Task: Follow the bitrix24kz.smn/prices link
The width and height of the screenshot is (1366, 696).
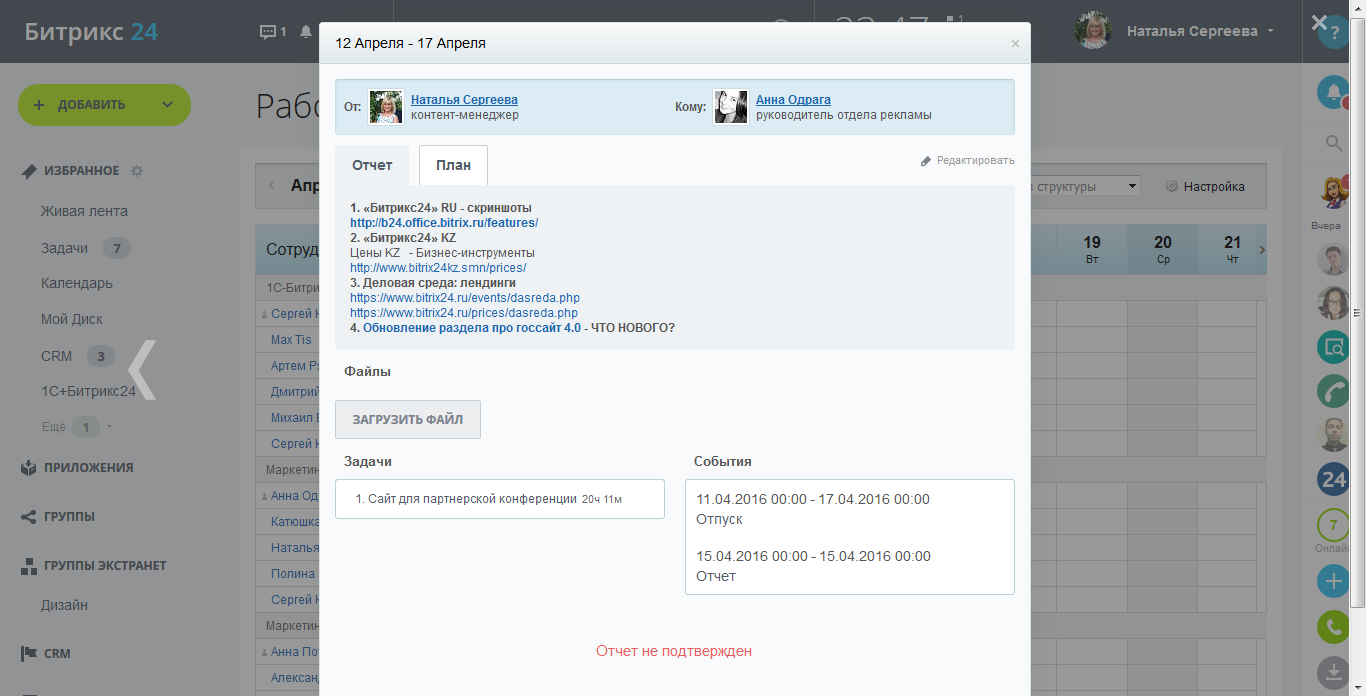Action: [x=438, y=268]
